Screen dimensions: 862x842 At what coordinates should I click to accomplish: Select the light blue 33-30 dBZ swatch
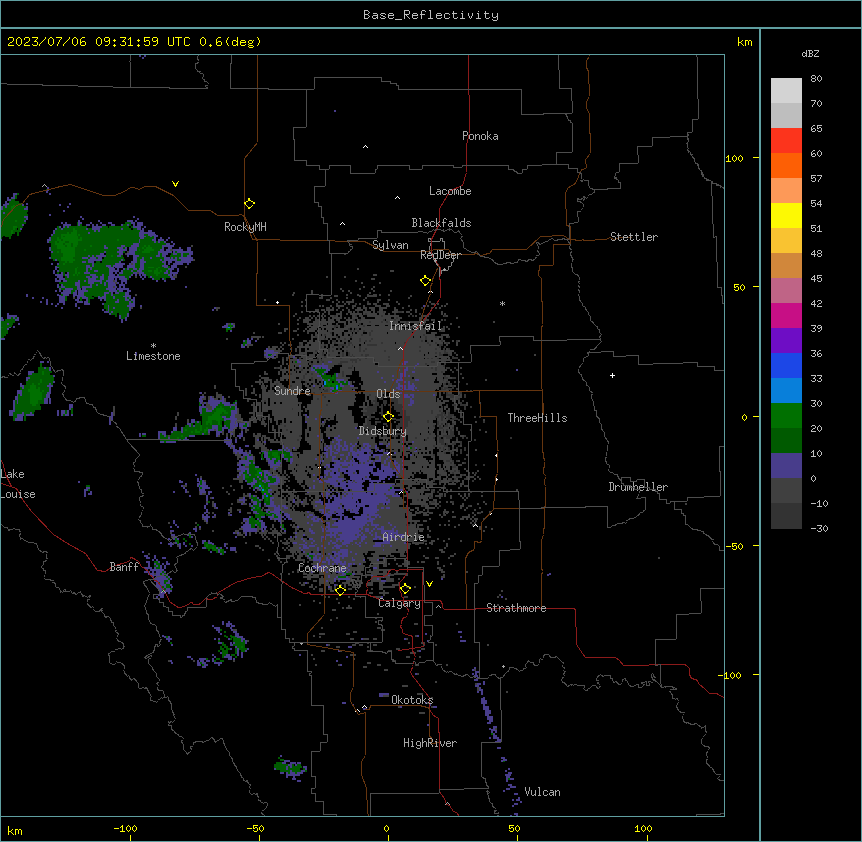(786, 391)
